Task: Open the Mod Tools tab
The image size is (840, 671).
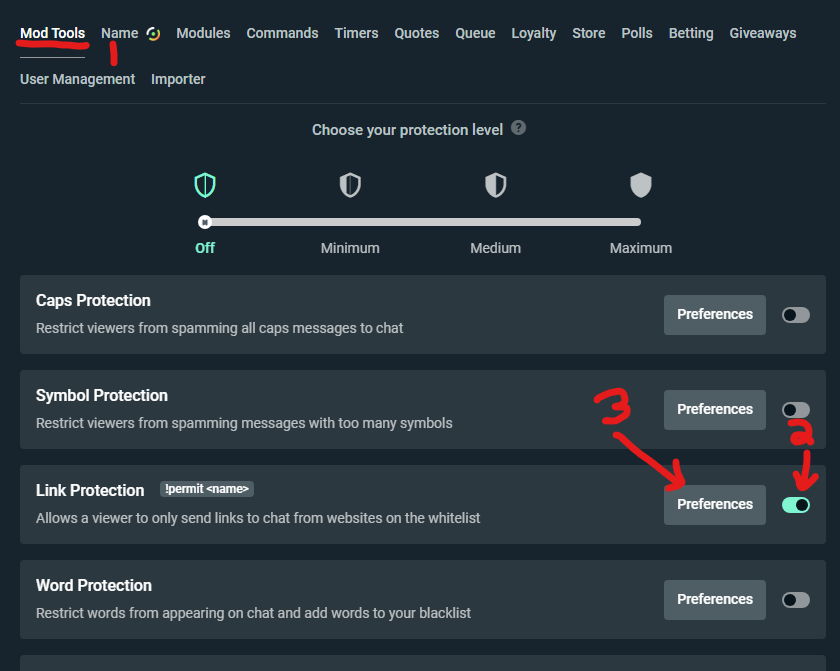Action: [x=52, y=33]
